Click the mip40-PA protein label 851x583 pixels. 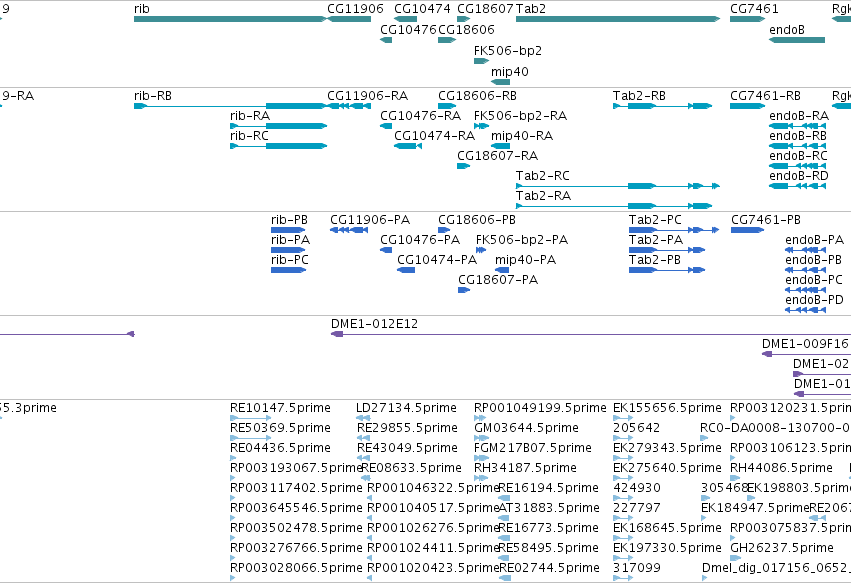(525, 260)
